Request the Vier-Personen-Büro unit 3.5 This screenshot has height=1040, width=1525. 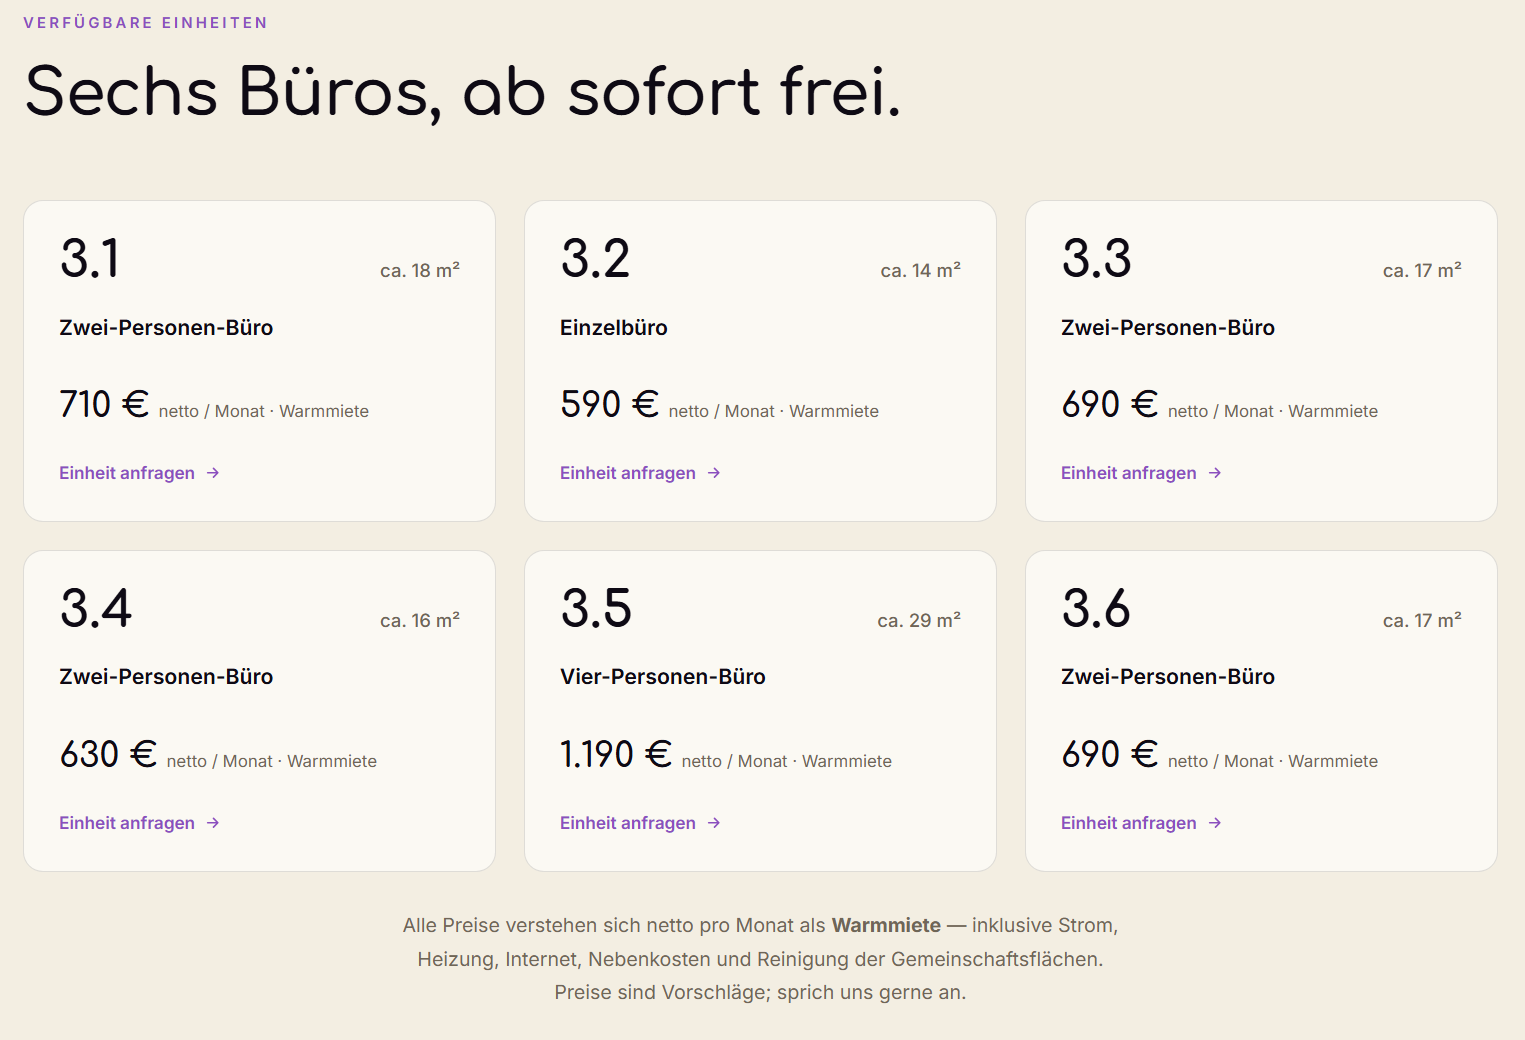tap(640, 823)
